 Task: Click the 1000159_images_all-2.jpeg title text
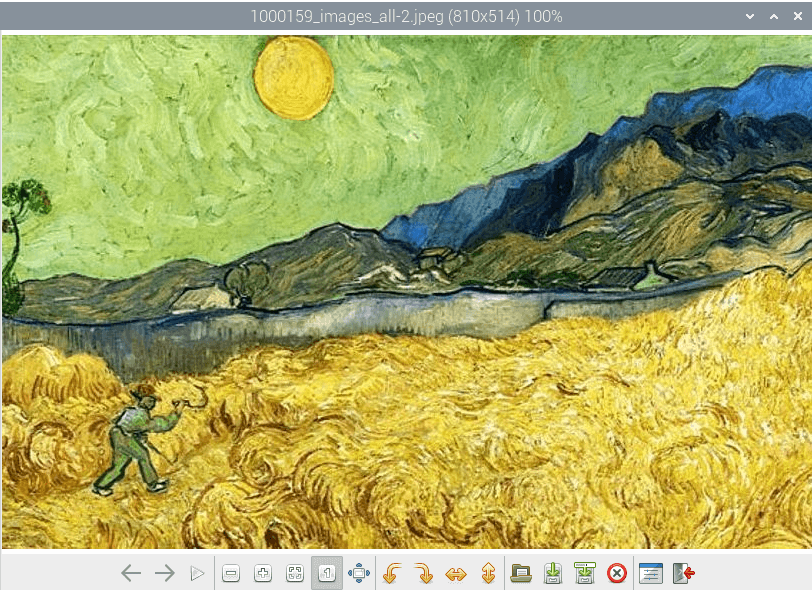point(347,17)
